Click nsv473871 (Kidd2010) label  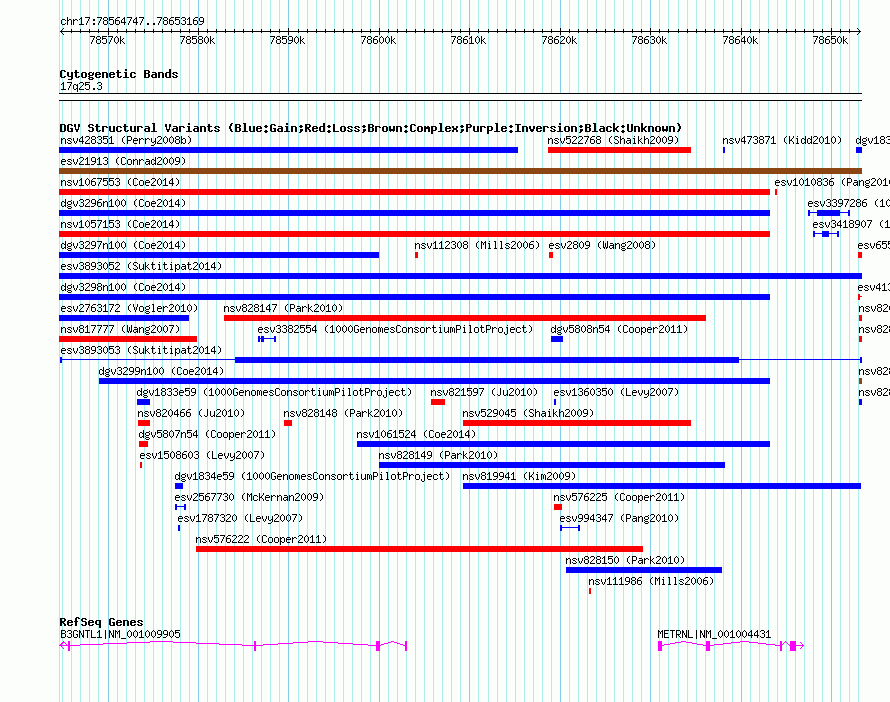[x=782, y=140]
